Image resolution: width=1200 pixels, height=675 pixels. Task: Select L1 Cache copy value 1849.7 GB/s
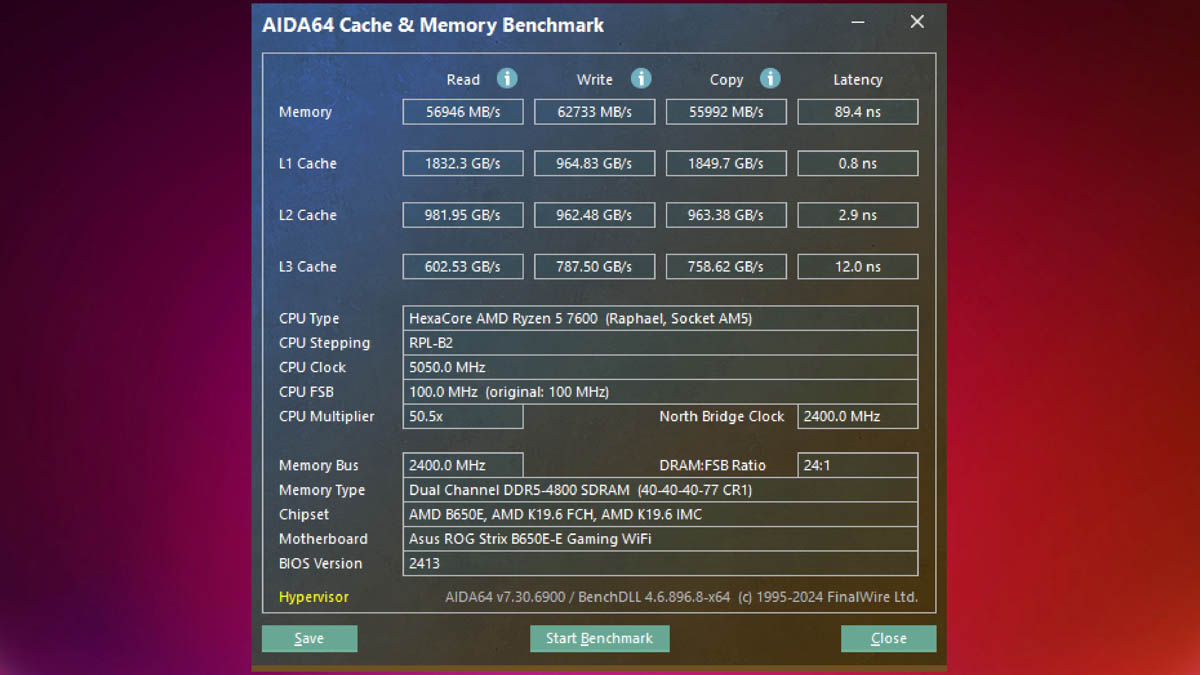click(726, 163)
